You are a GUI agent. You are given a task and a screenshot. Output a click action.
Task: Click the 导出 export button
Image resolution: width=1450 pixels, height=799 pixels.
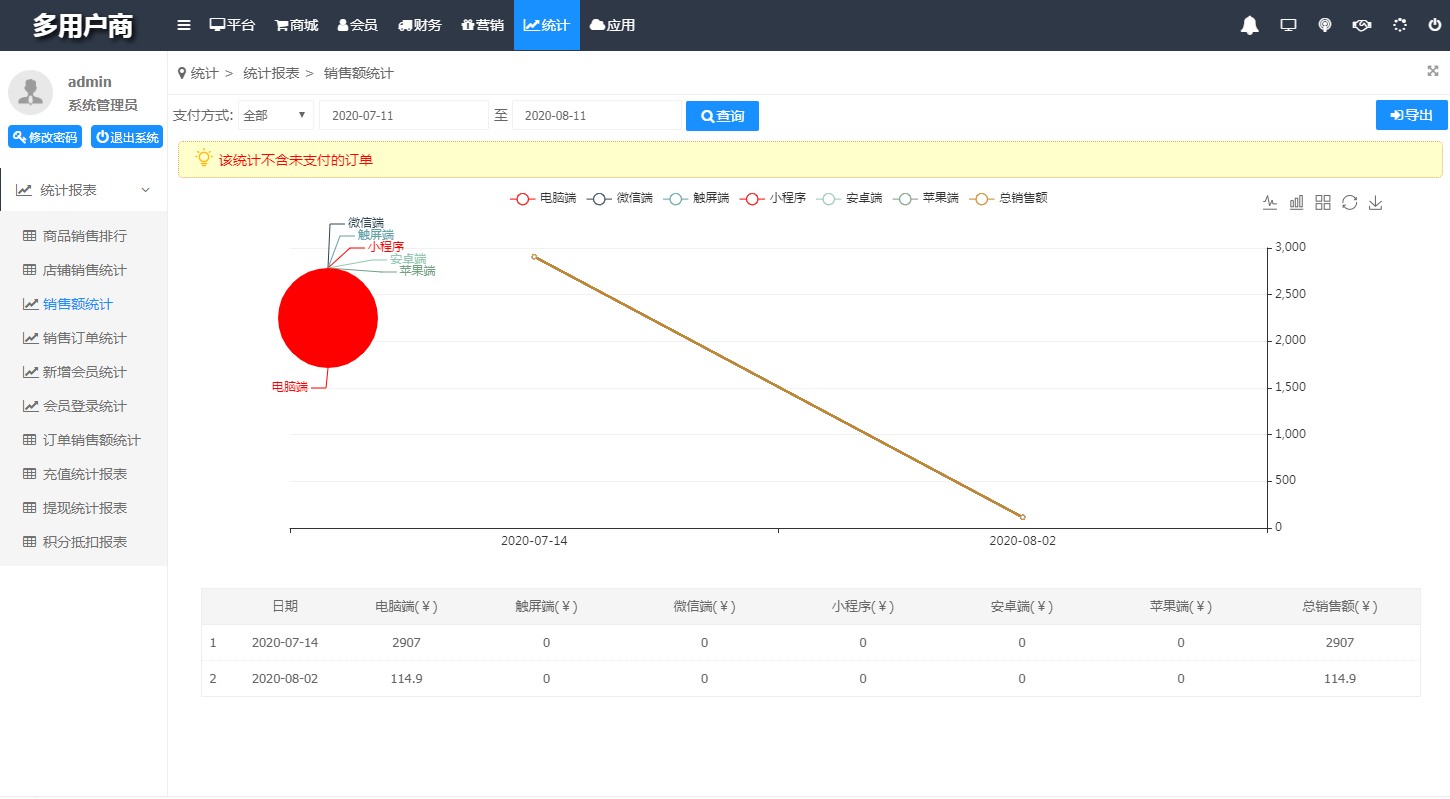1411,115
